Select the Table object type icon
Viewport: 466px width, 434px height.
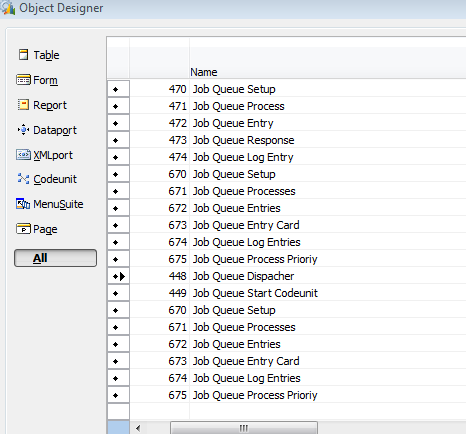[x=23, y=55]
